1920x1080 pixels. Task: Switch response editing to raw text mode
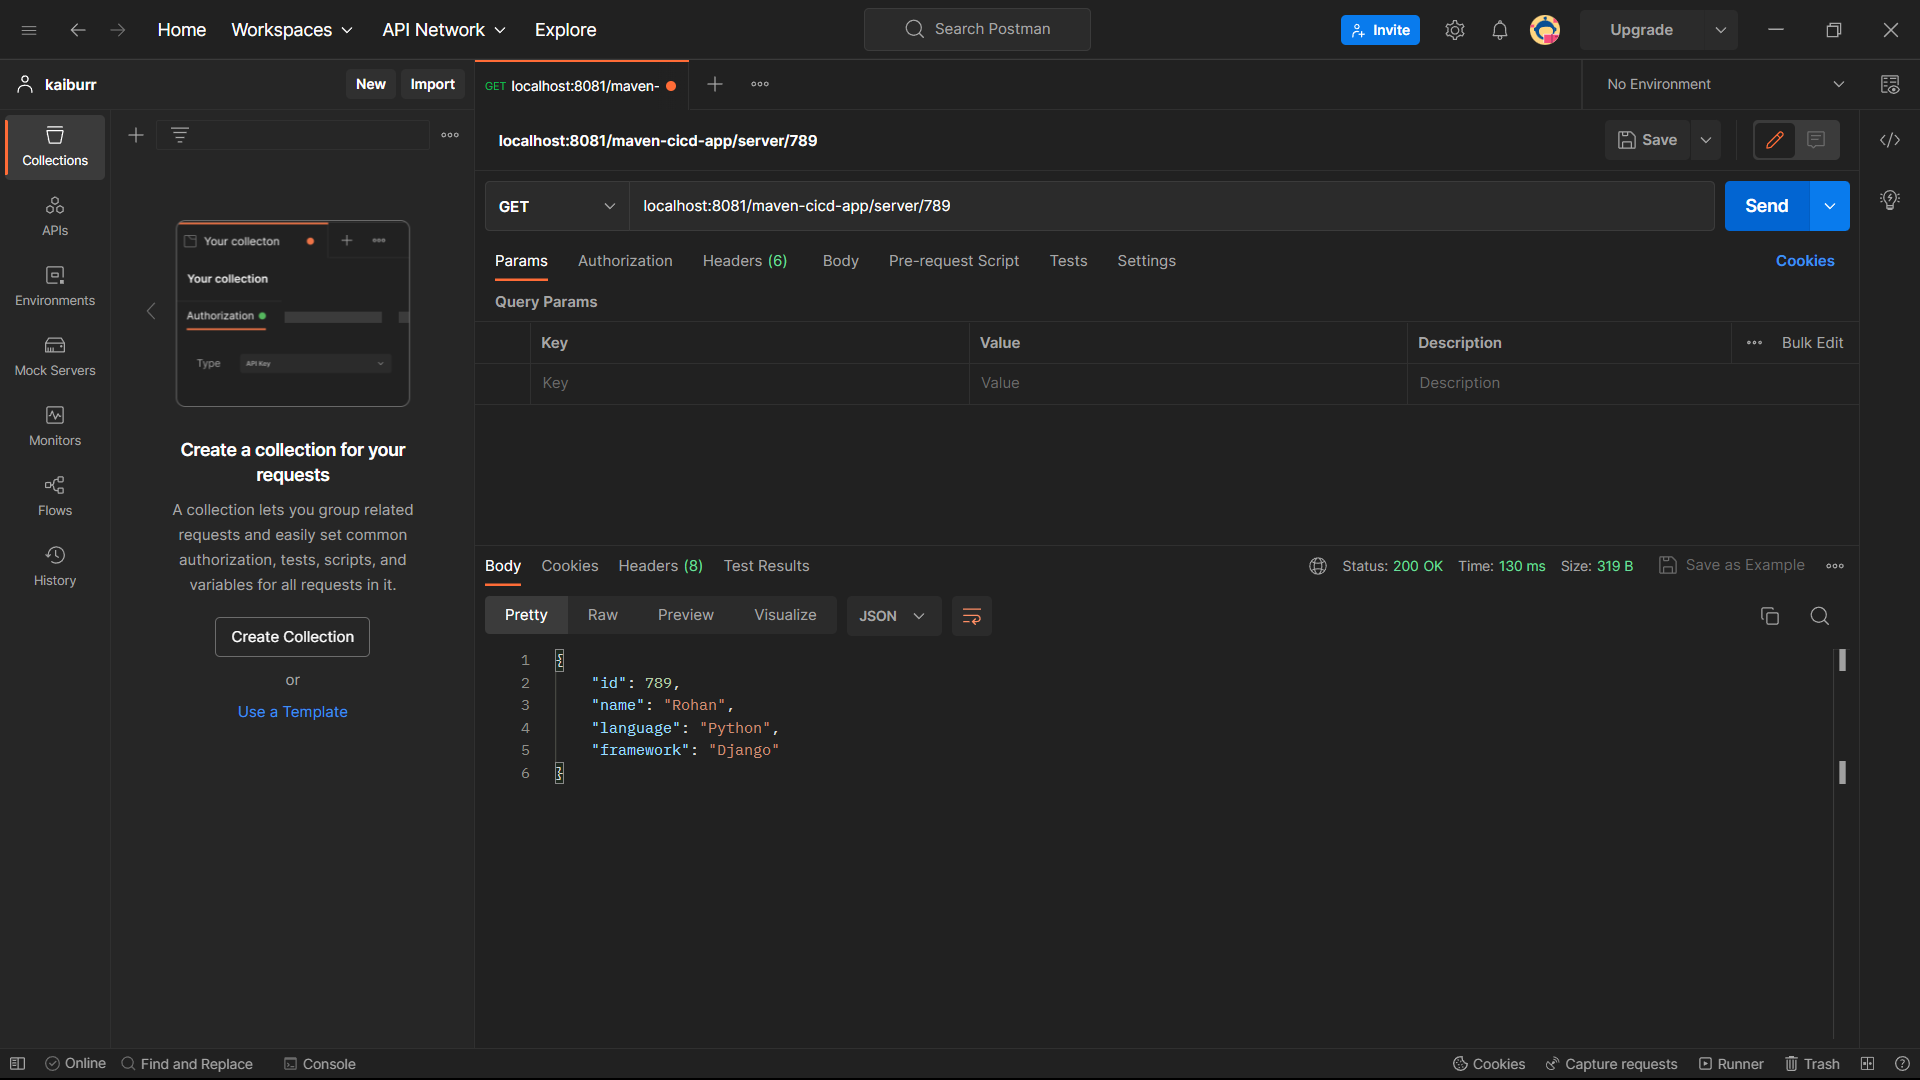602,614
